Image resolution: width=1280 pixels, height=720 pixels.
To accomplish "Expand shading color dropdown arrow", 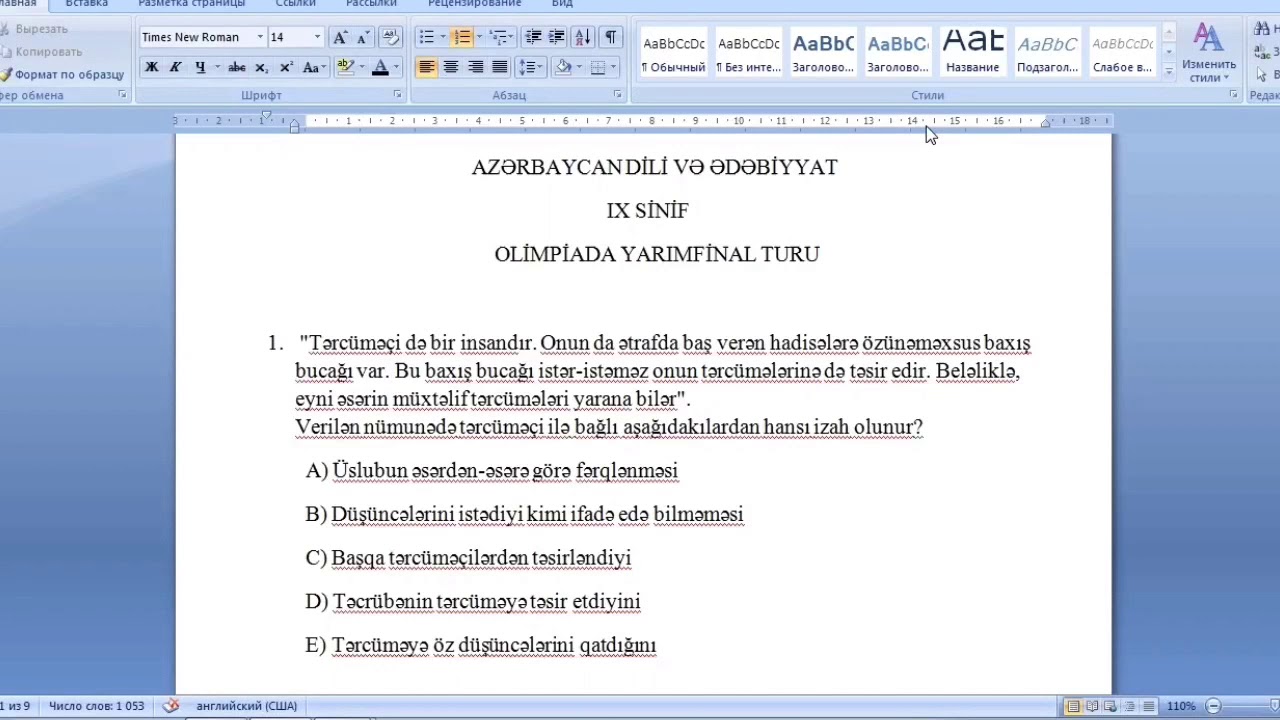I will coord(579,67).
